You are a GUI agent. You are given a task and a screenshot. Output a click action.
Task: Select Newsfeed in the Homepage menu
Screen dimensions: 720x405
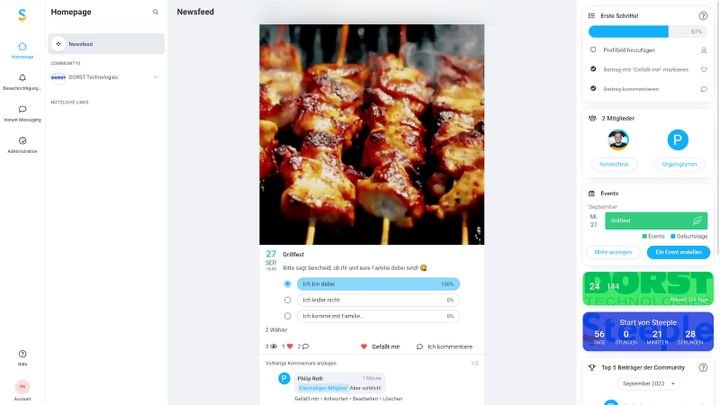coord(106,44)
